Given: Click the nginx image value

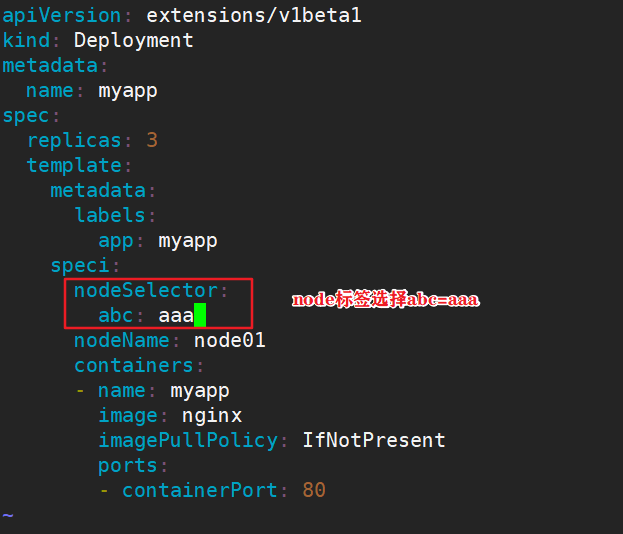Looking at the screenshot, I should click(x=212, y=416).
